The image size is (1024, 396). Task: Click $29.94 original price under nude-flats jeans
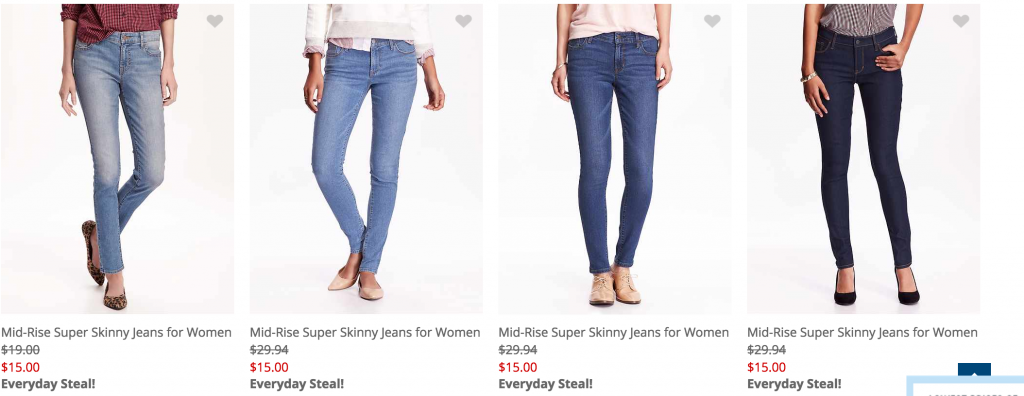(269, 350)
